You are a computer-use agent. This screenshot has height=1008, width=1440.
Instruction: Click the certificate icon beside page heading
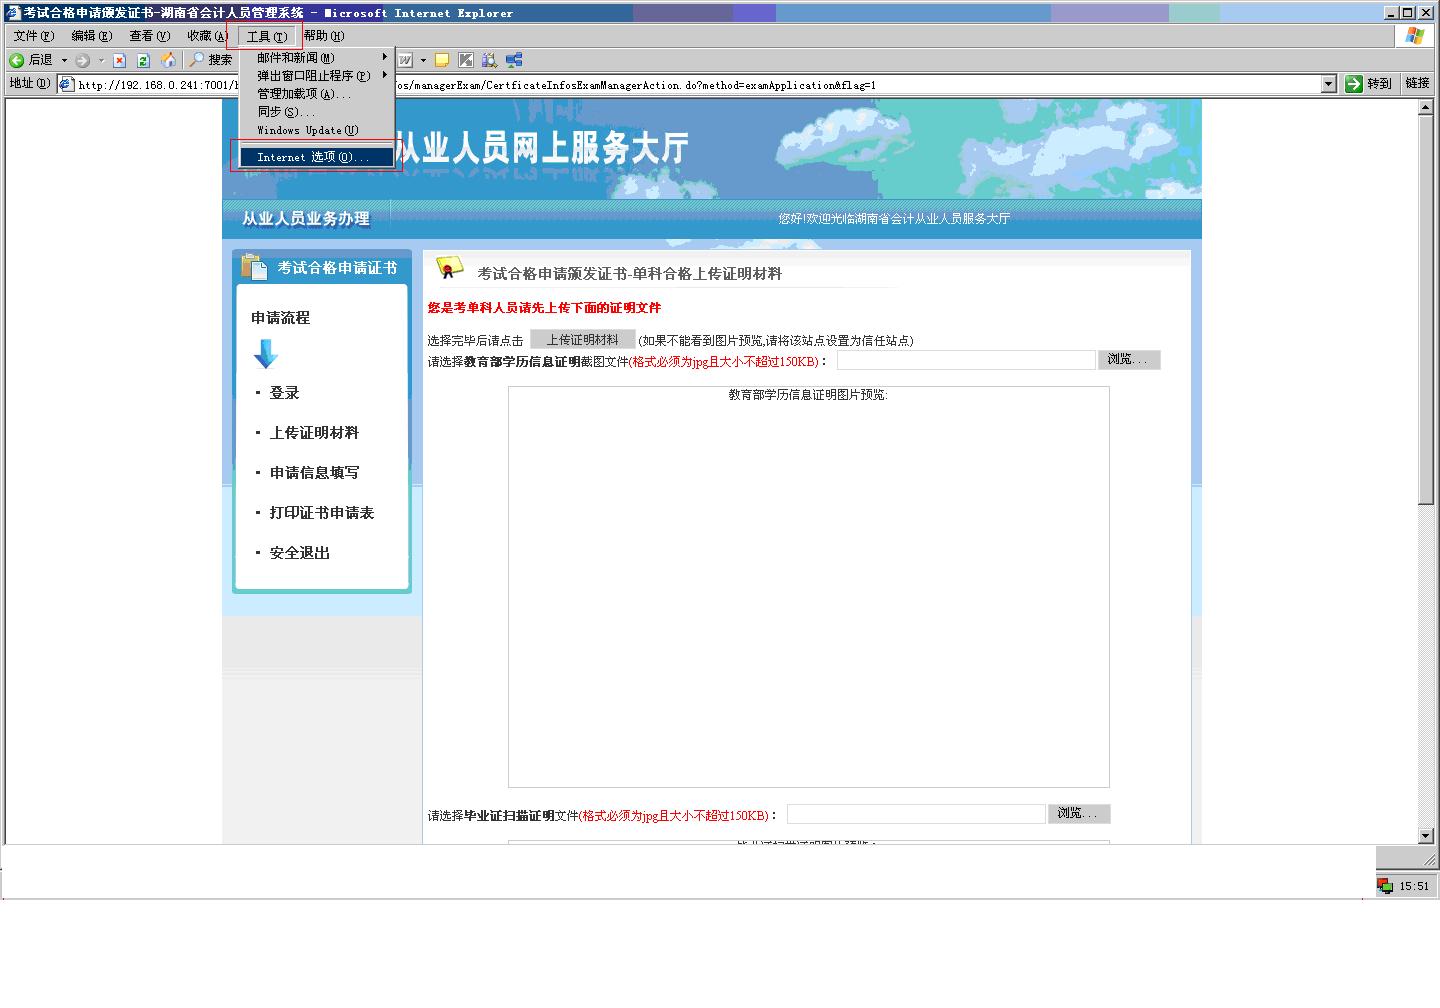point(449,268)
